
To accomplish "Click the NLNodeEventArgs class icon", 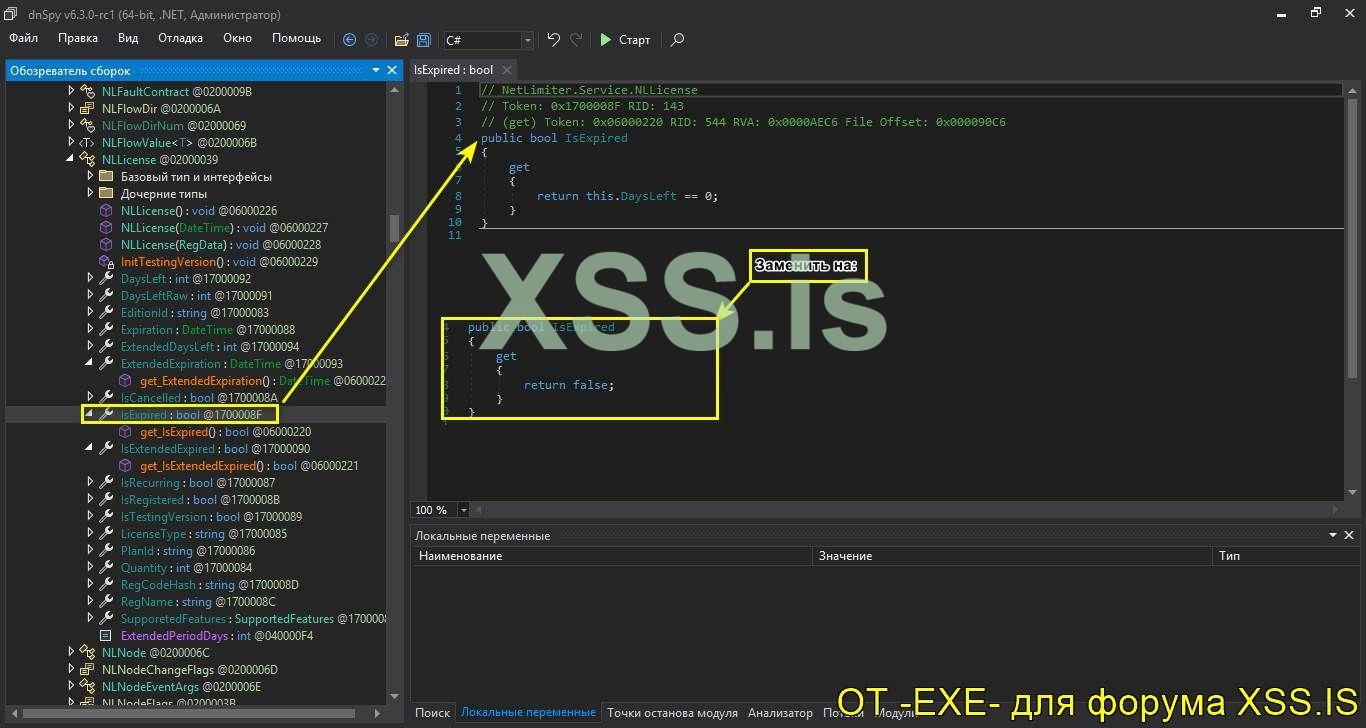I will (x=87, y=686).
